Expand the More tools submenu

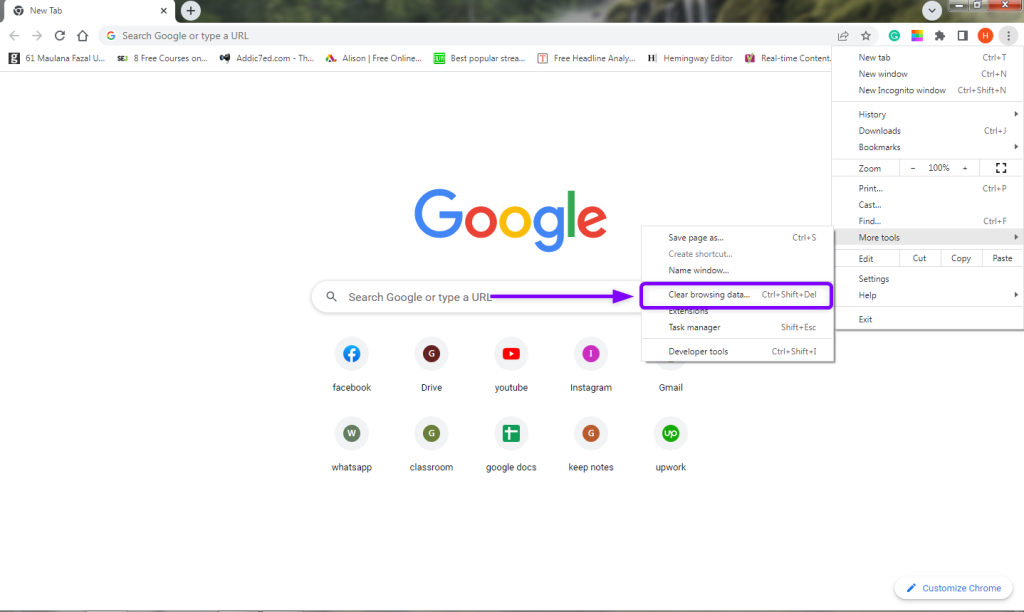point(928,237)
